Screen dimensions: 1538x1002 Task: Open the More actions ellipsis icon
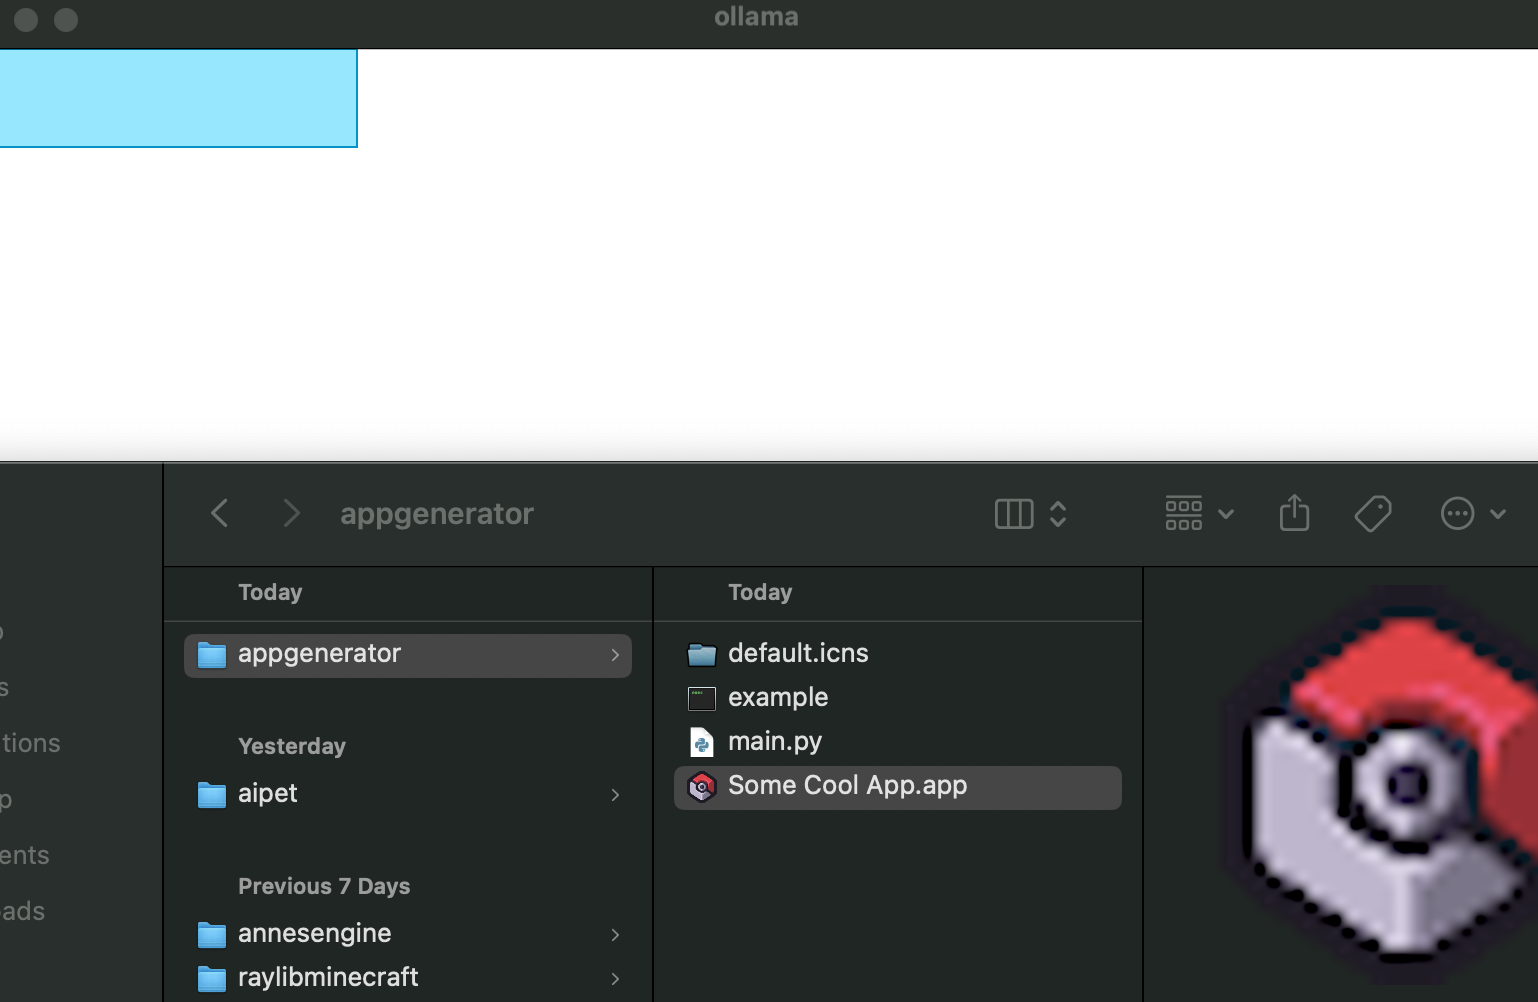[1457, 514]
